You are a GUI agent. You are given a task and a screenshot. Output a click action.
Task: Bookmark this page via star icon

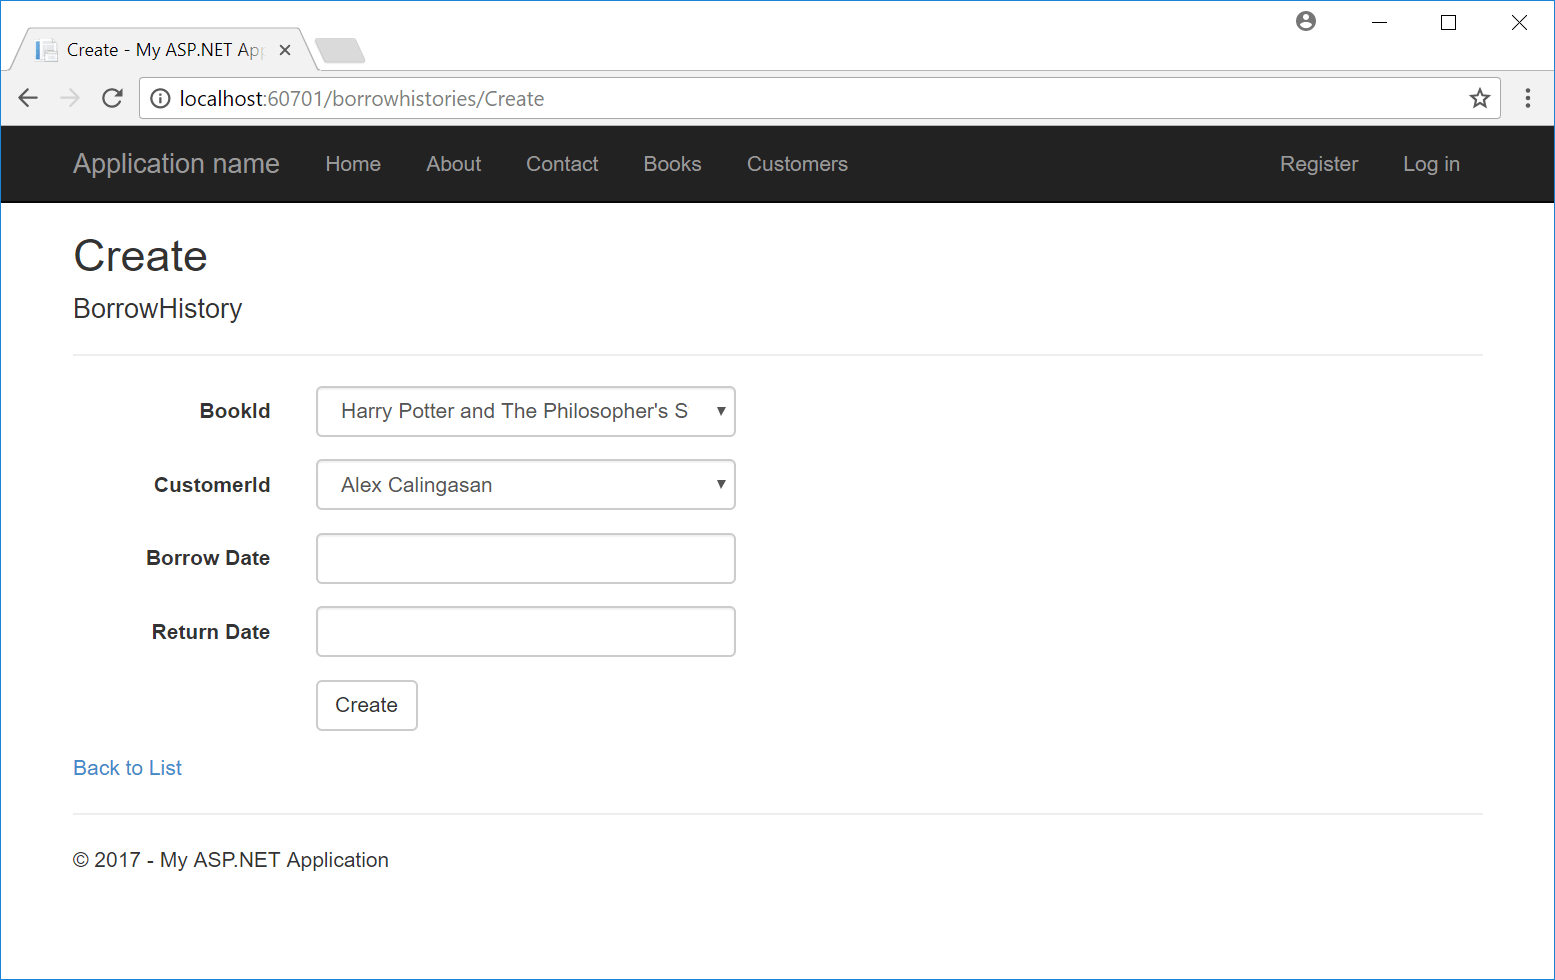(x=1480, y=98)
